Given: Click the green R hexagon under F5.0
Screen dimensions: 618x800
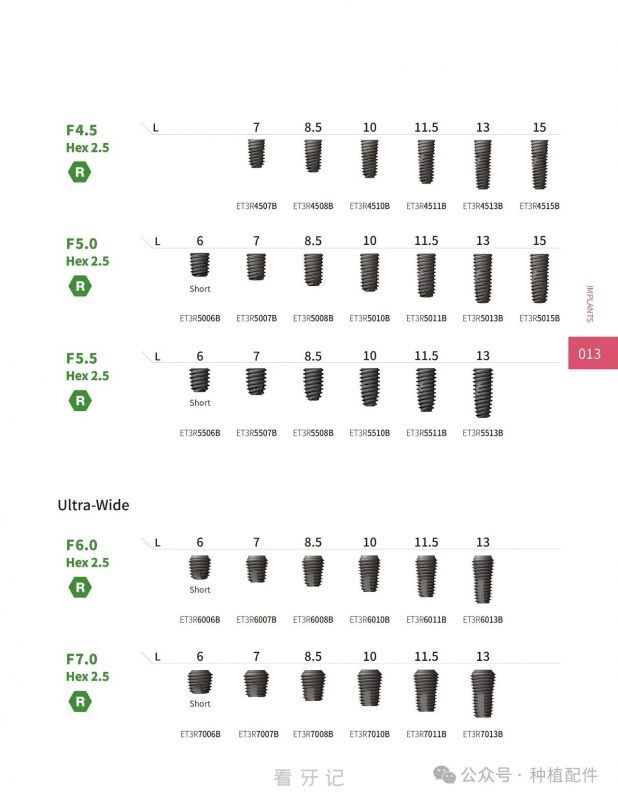Looking at the screenshot, I should point(80,286).
